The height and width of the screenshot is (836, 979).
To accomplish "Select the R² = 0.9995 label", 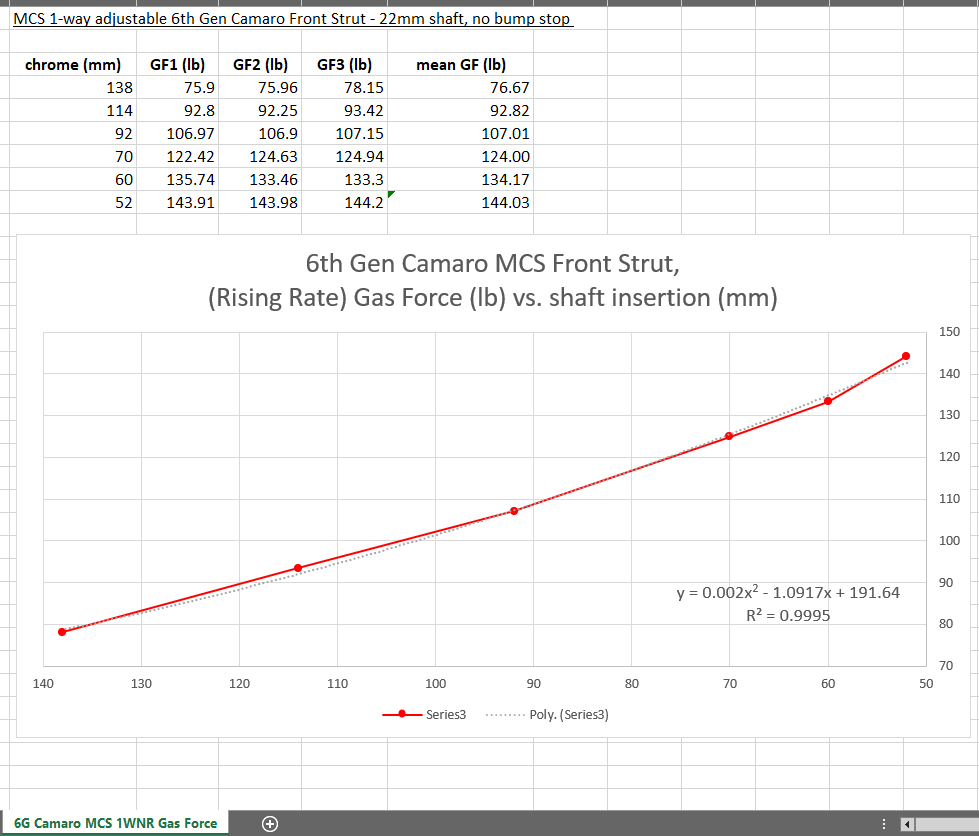I will [x=788, y=616].
